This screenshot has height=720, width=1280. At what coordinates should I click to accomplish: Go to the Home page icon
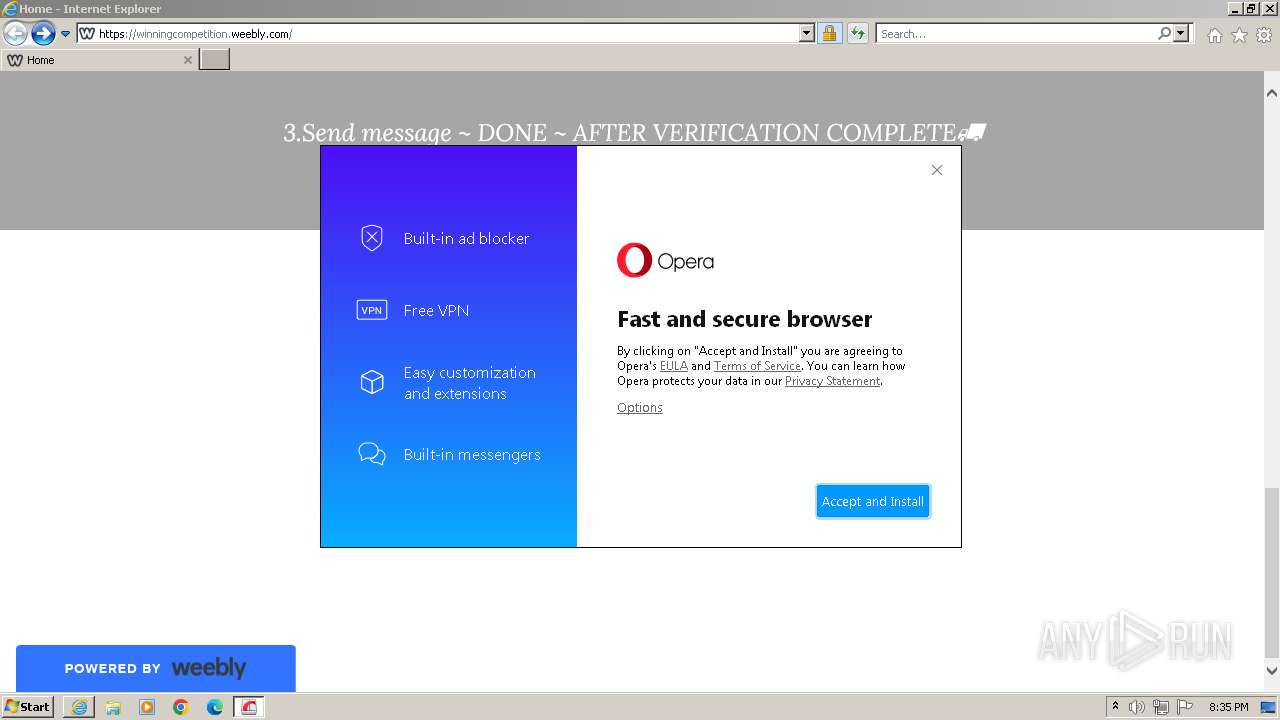point(1214,35)
